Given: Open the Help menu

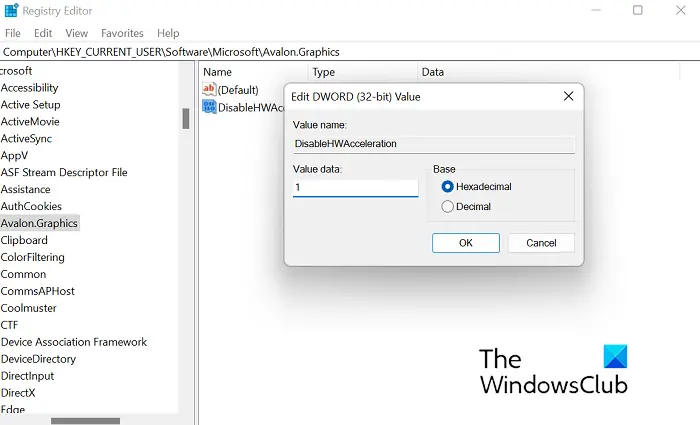Looking at the screenshot, I should 168,33.
